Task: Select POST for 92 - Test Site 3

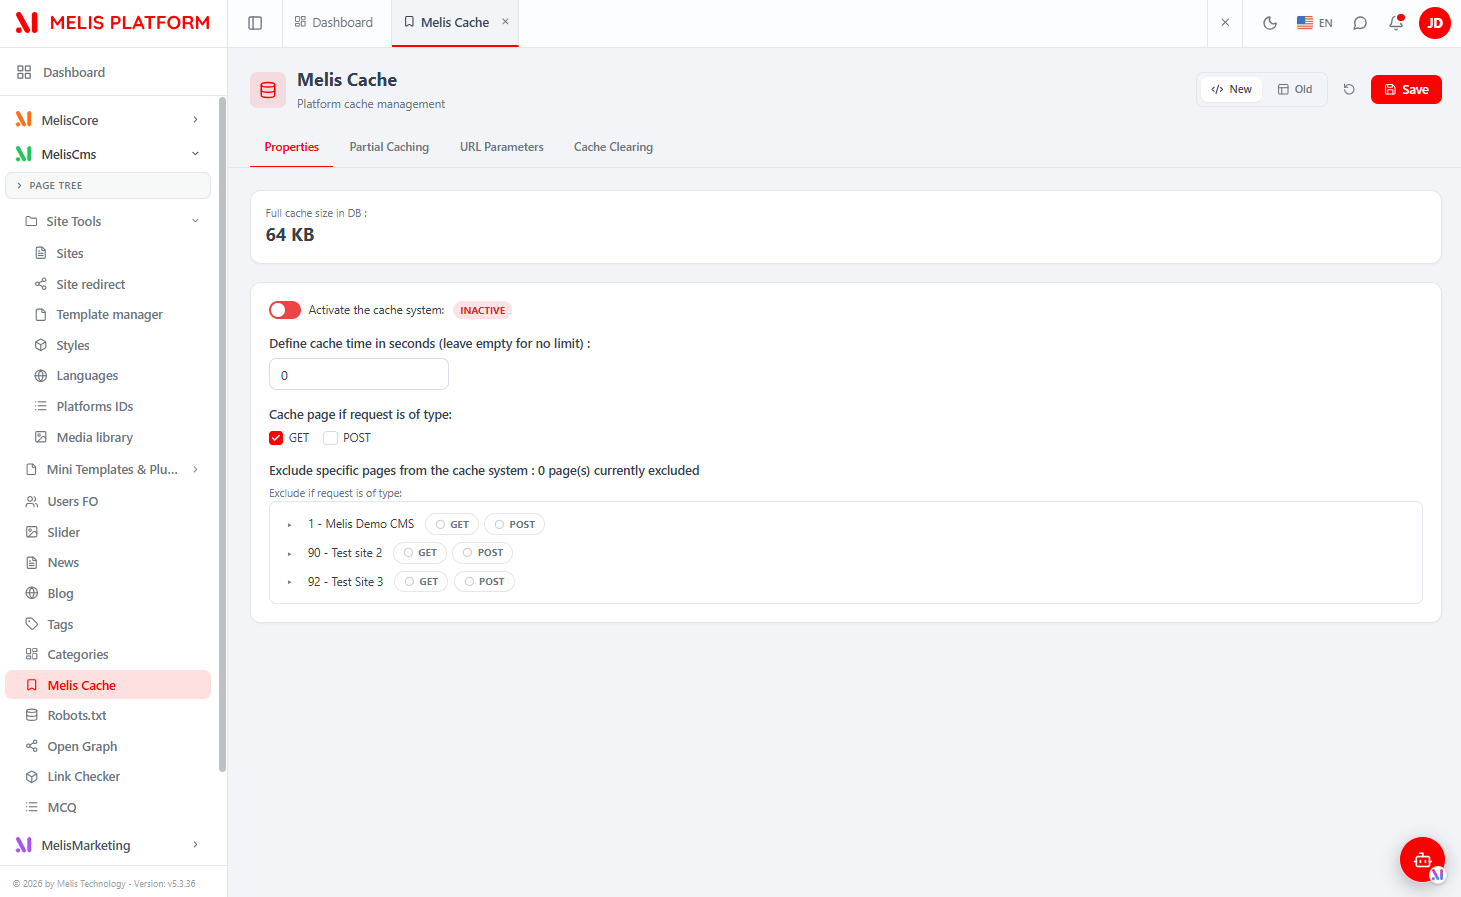Action: (x=484, y=582)
